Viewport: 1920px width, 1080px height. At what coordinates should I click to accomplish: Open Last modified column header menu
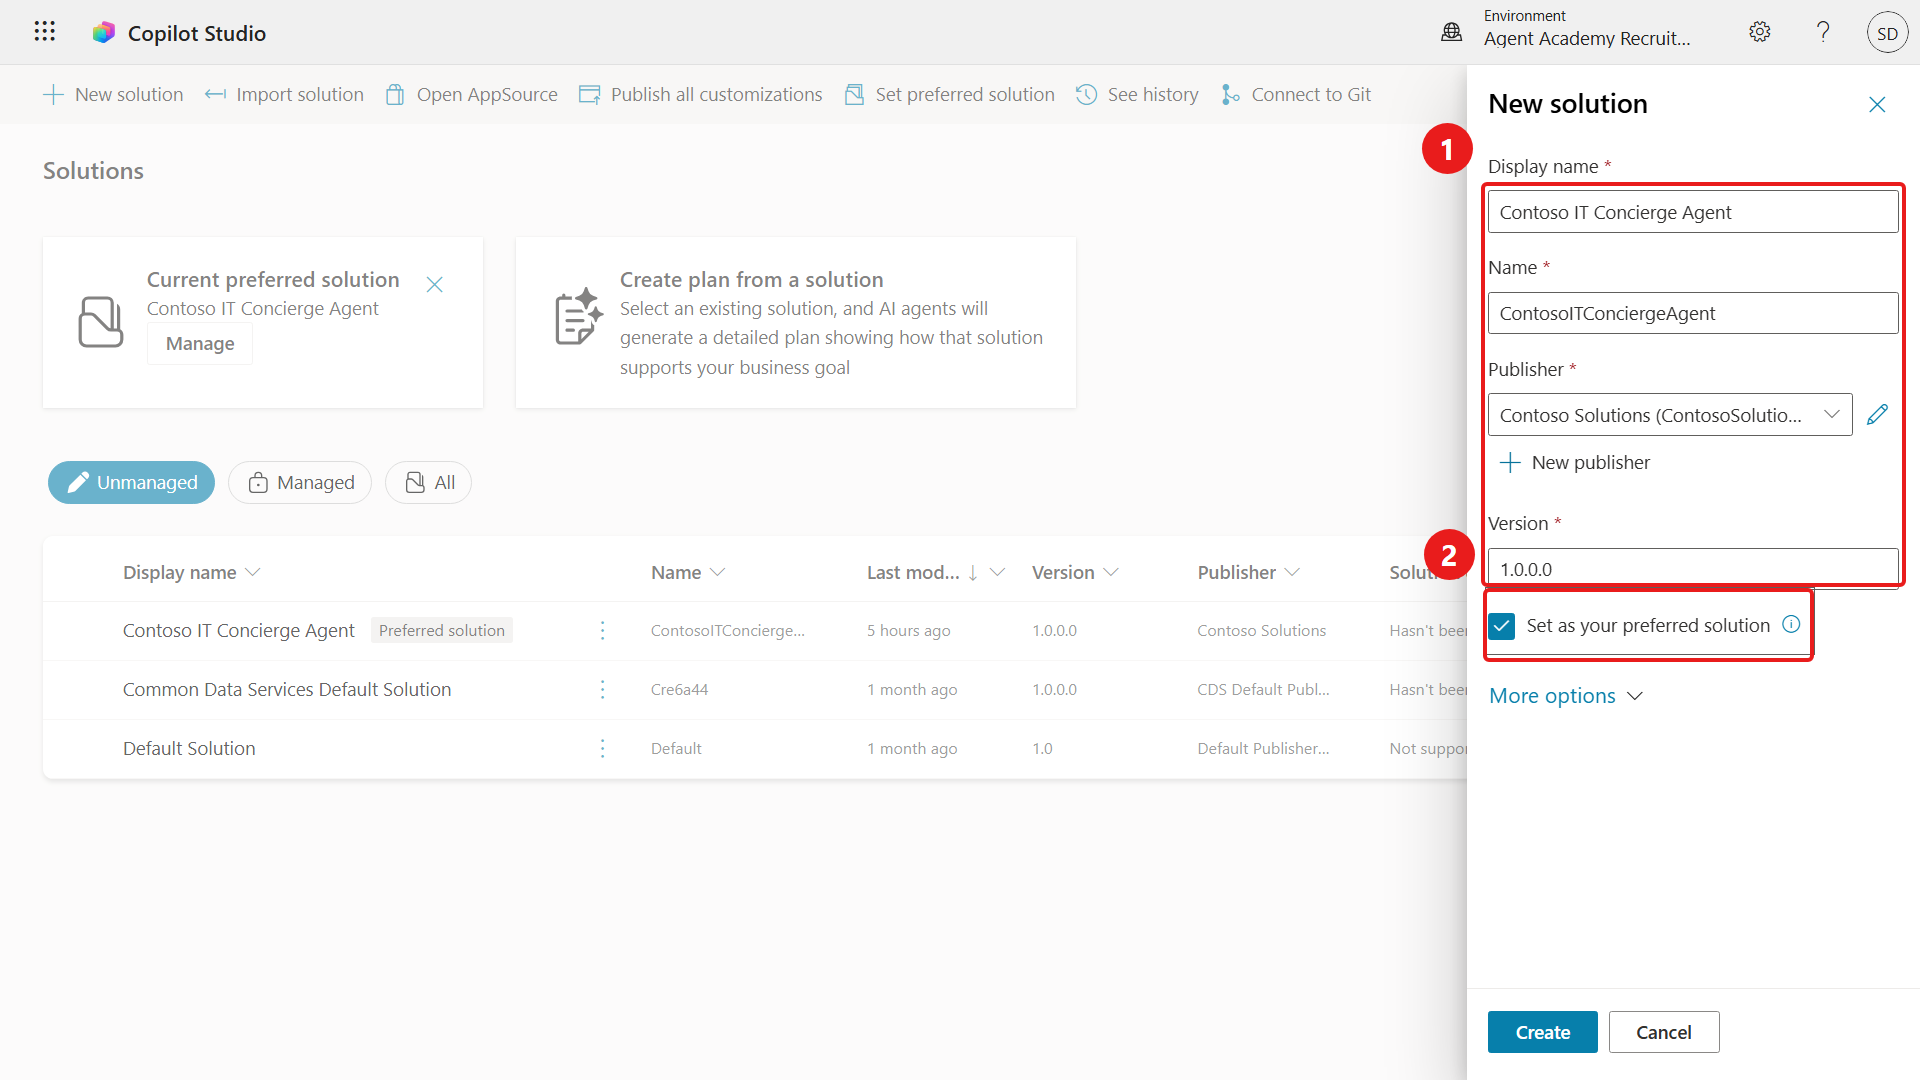point(936,572)
